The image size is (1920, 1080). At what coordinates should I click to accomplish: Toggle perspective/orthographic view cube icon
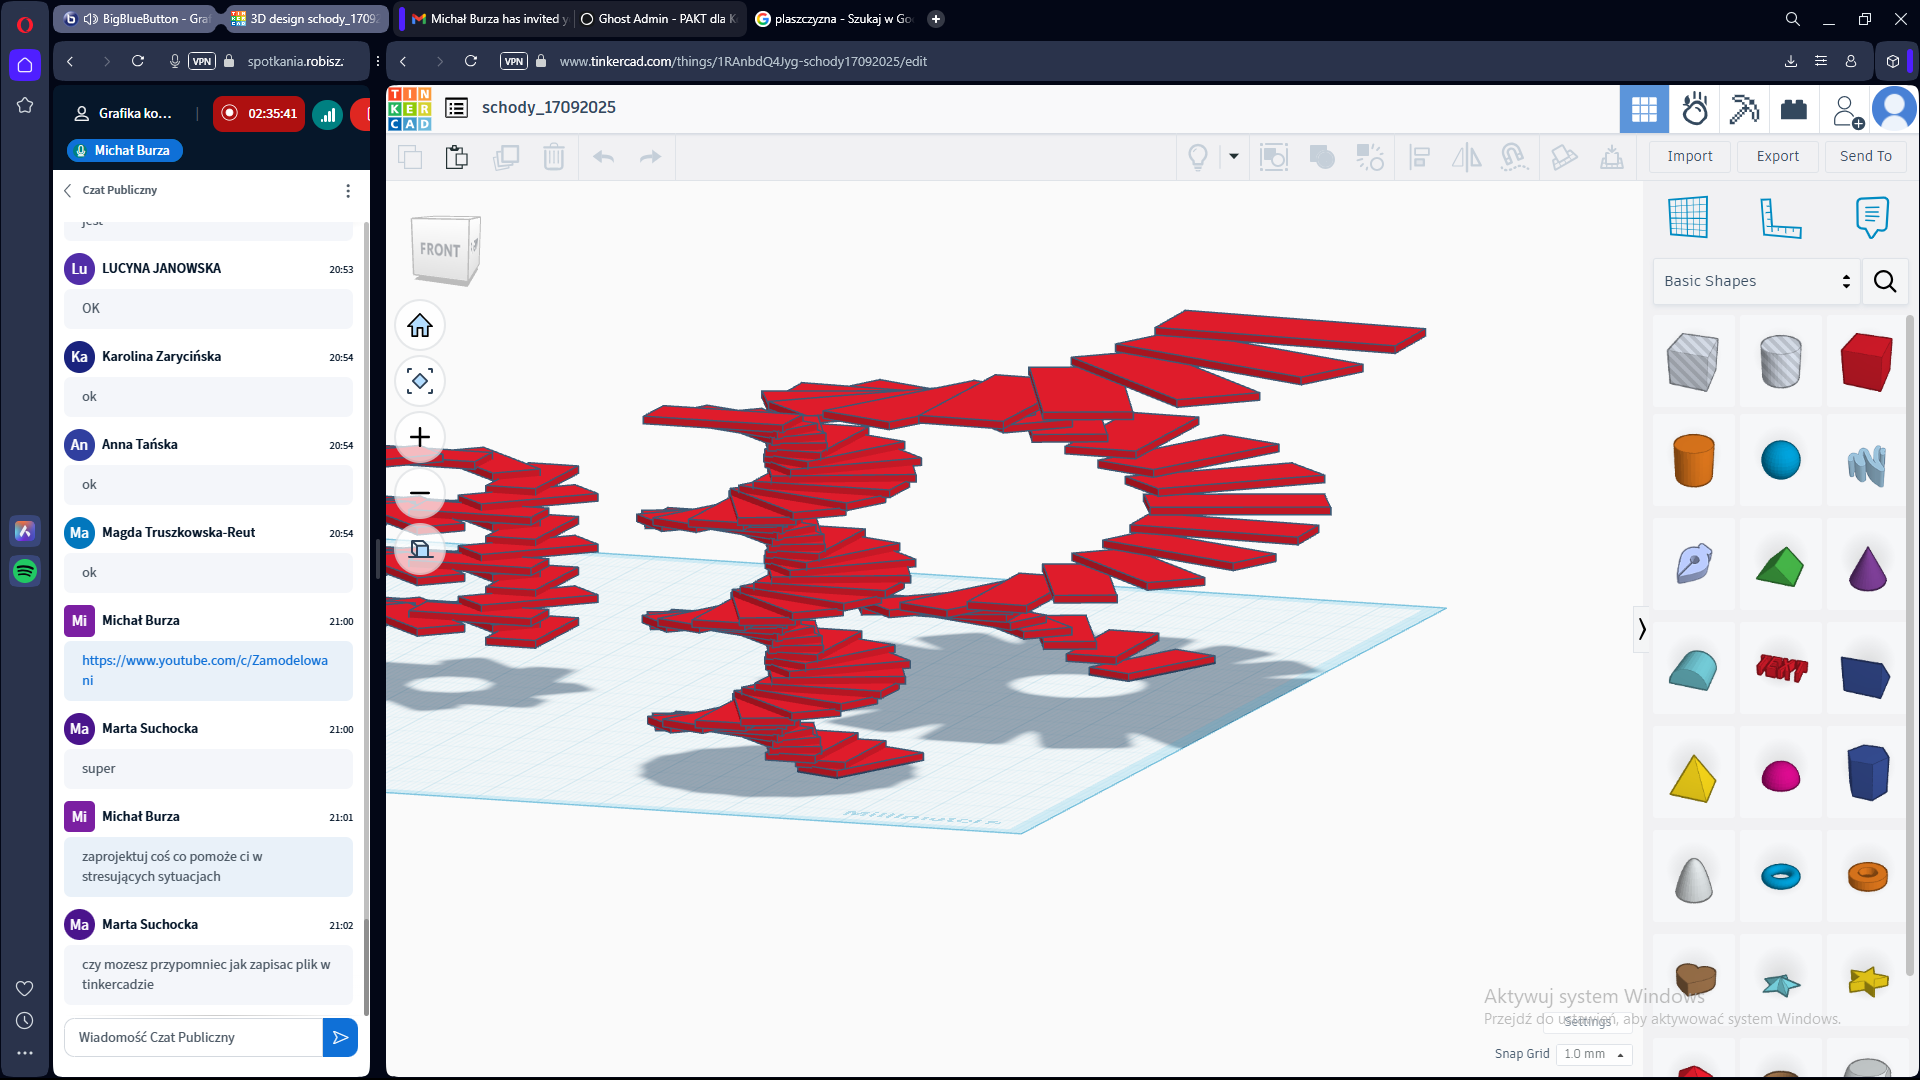coord(420,549)
